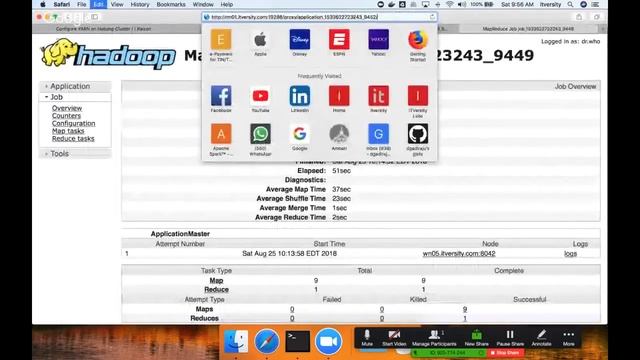Open the wn05.itversity.com:8042 node link
This screenshot has height=360, width=640.
[459, 253]
